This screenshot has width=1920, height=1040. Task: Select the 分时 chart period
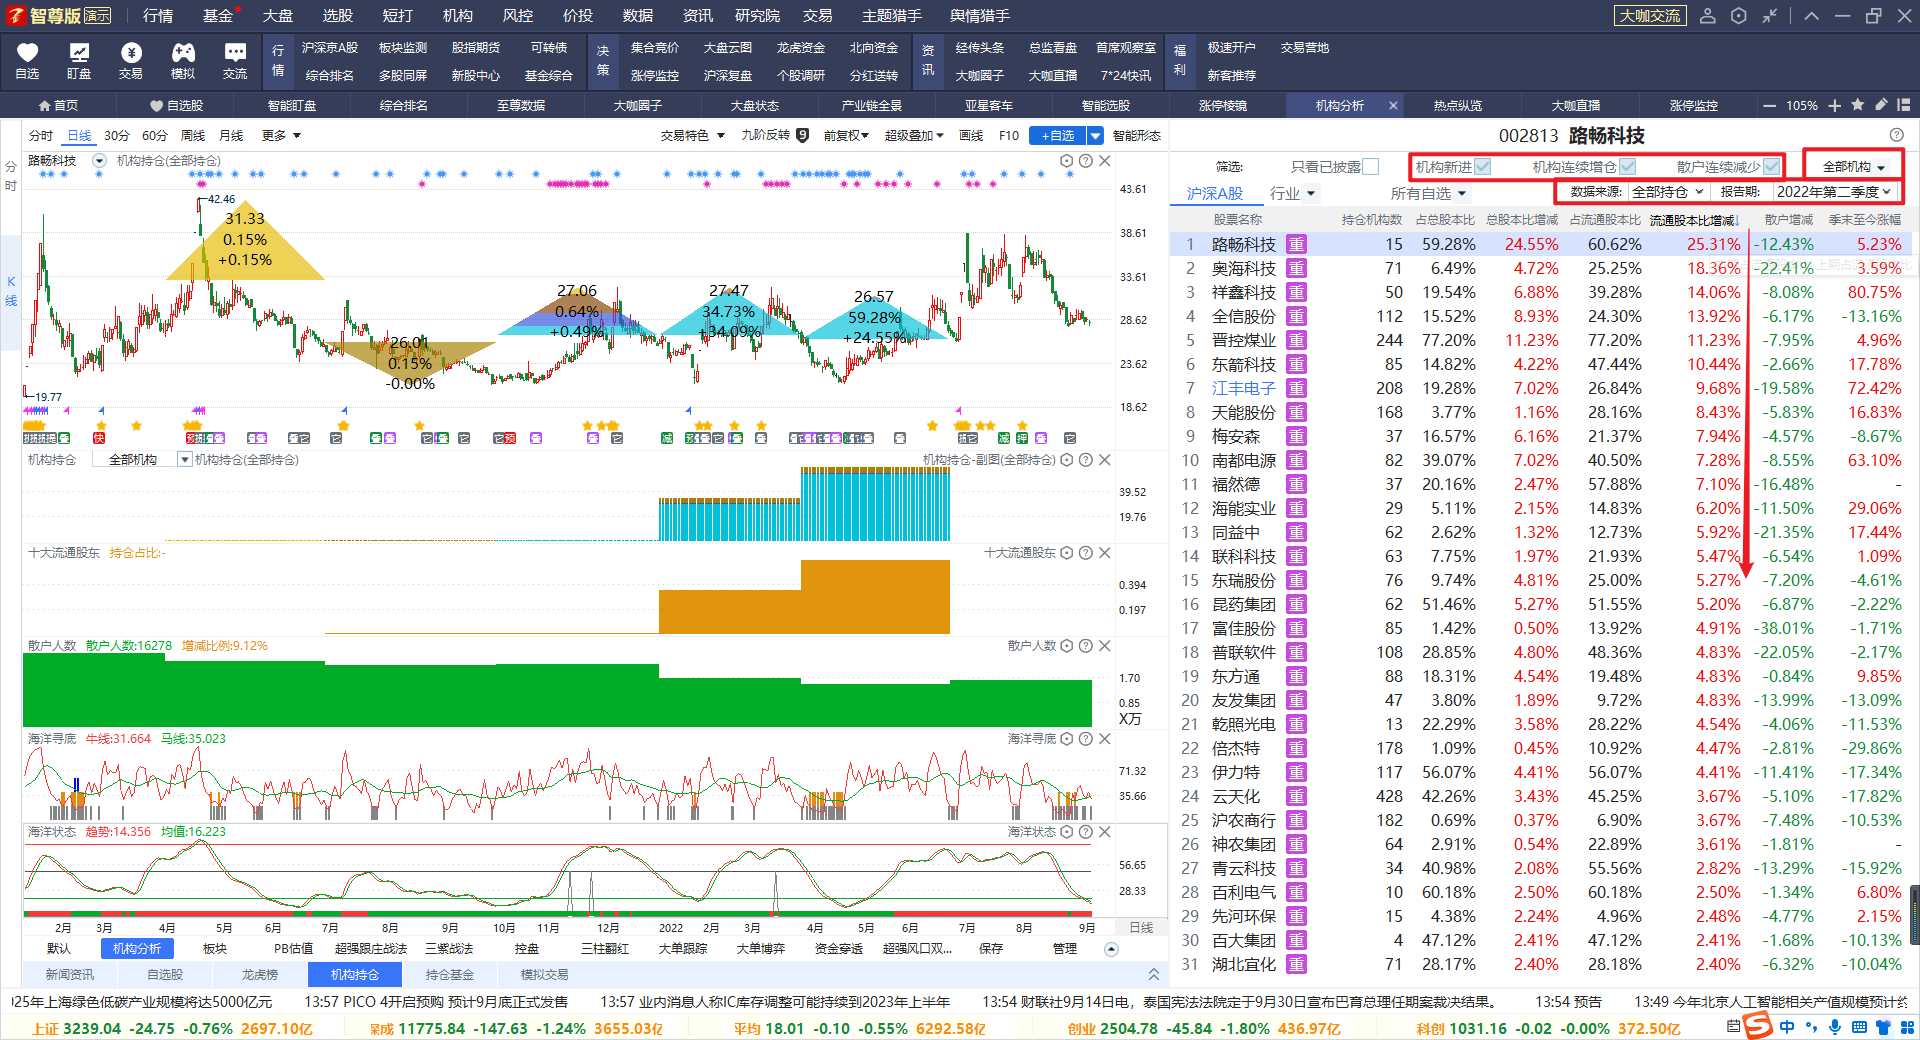click(41, 135)
